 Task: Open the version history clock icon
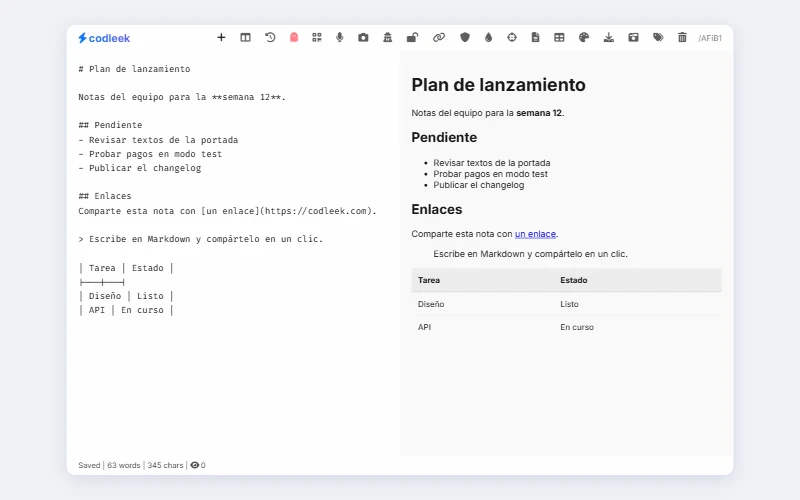270,37
